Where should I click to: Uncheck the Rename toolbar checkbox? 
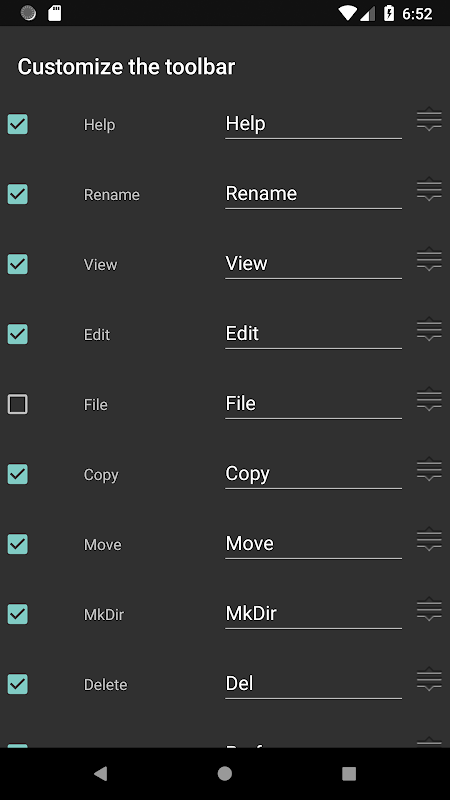[18, 194]
